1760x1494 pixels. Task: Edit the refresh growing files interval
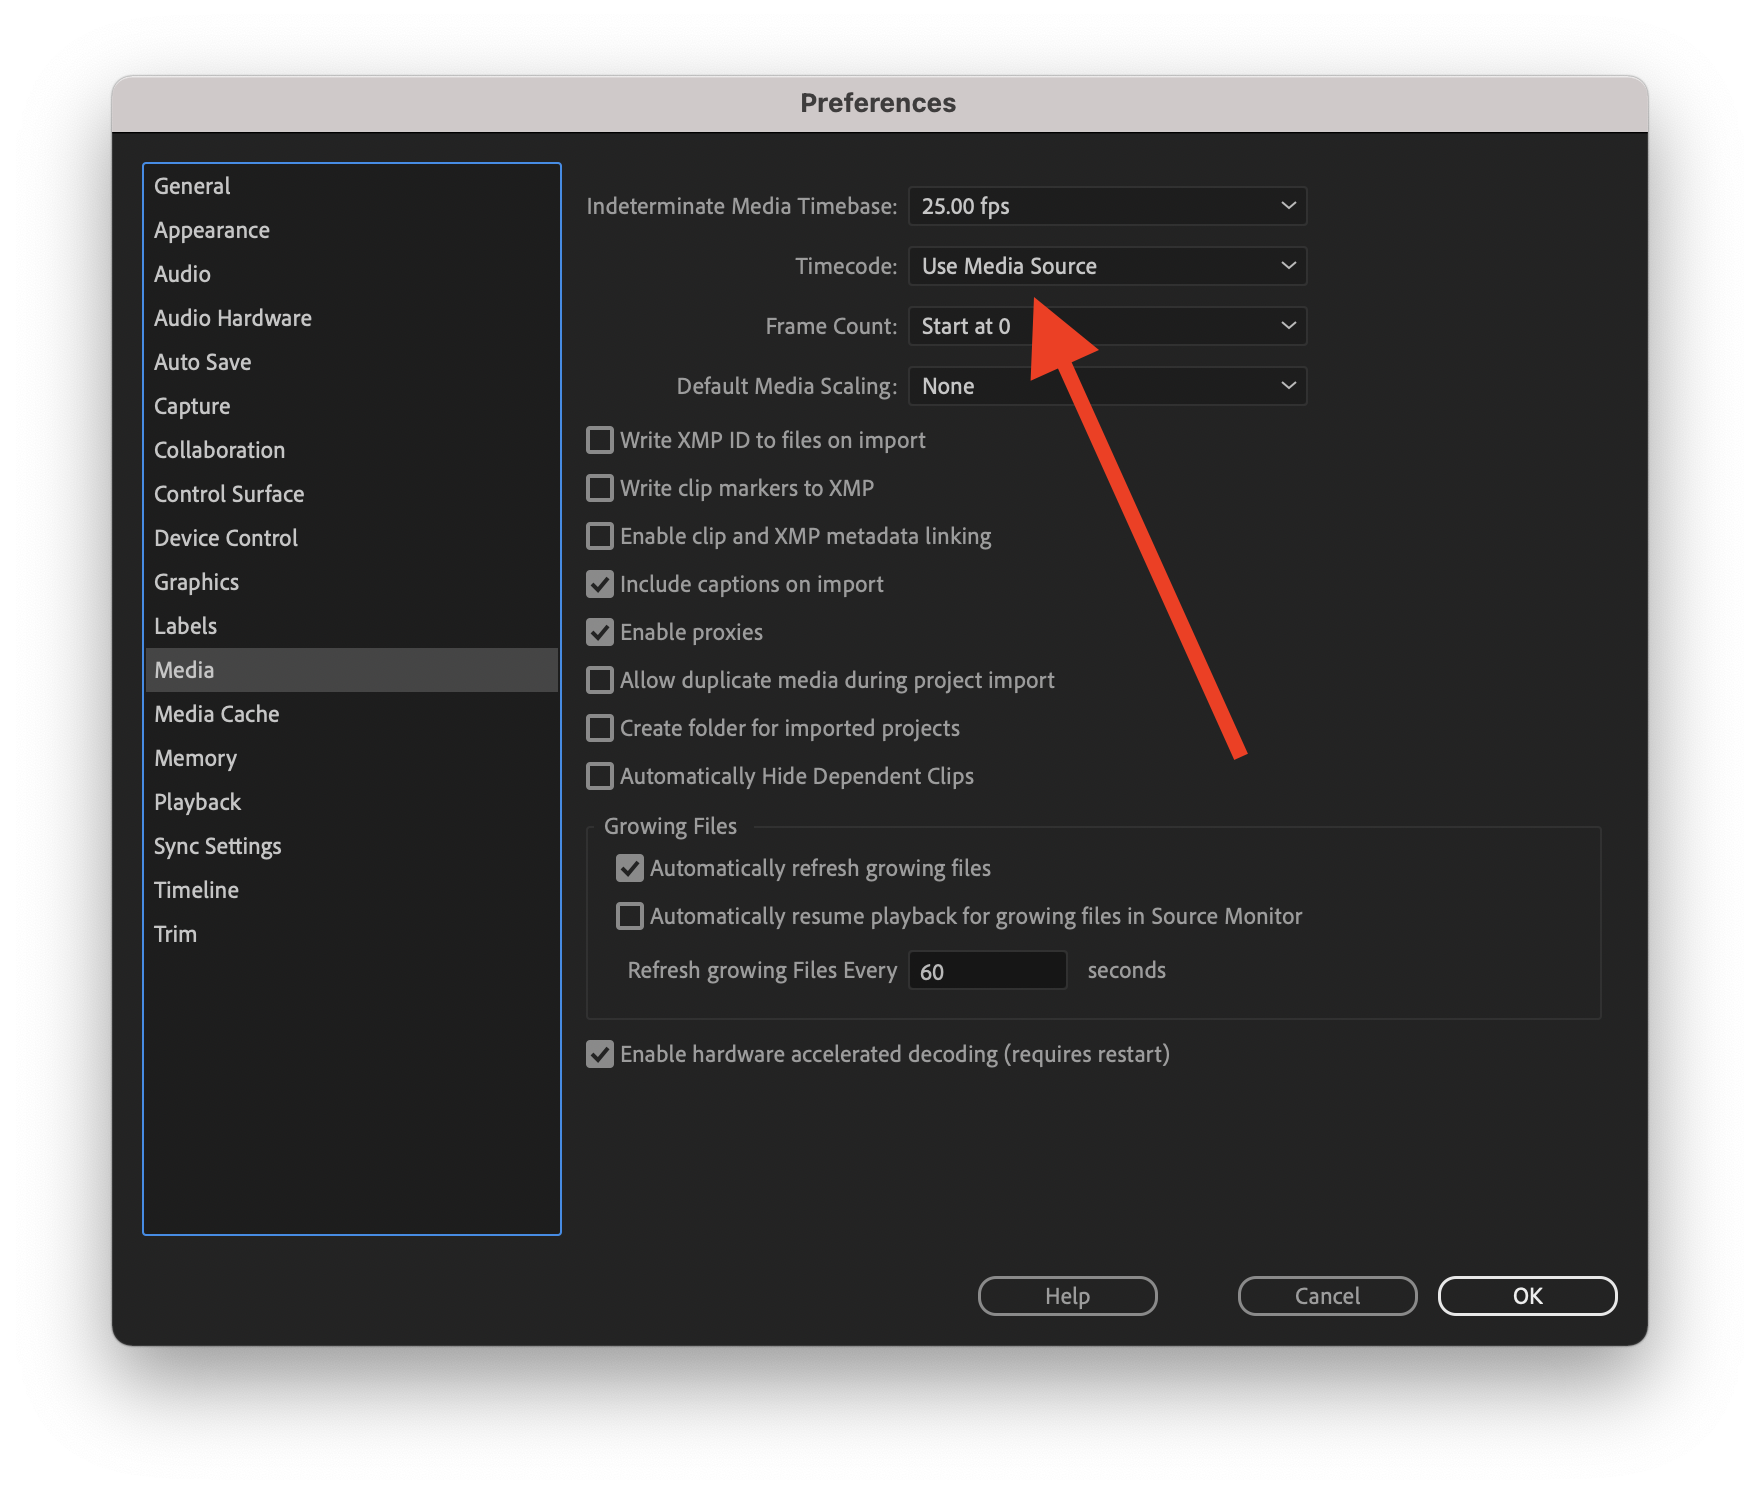point(987,969)
